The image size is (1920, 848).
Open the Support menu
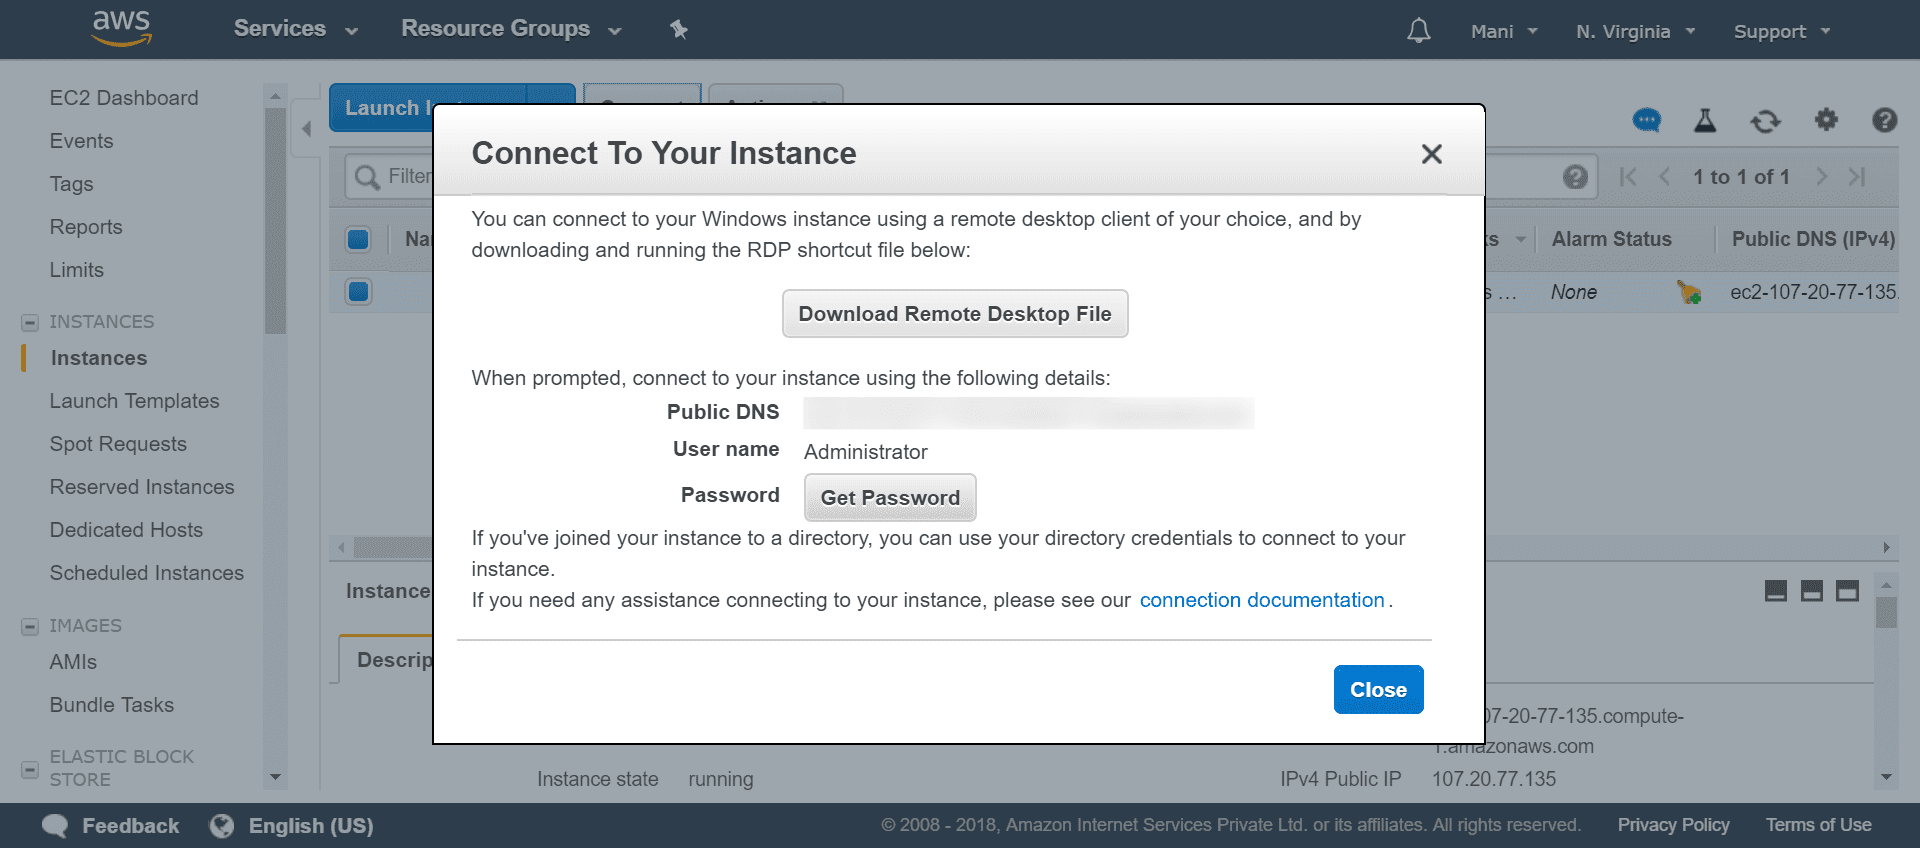[x=1781, y=31]
